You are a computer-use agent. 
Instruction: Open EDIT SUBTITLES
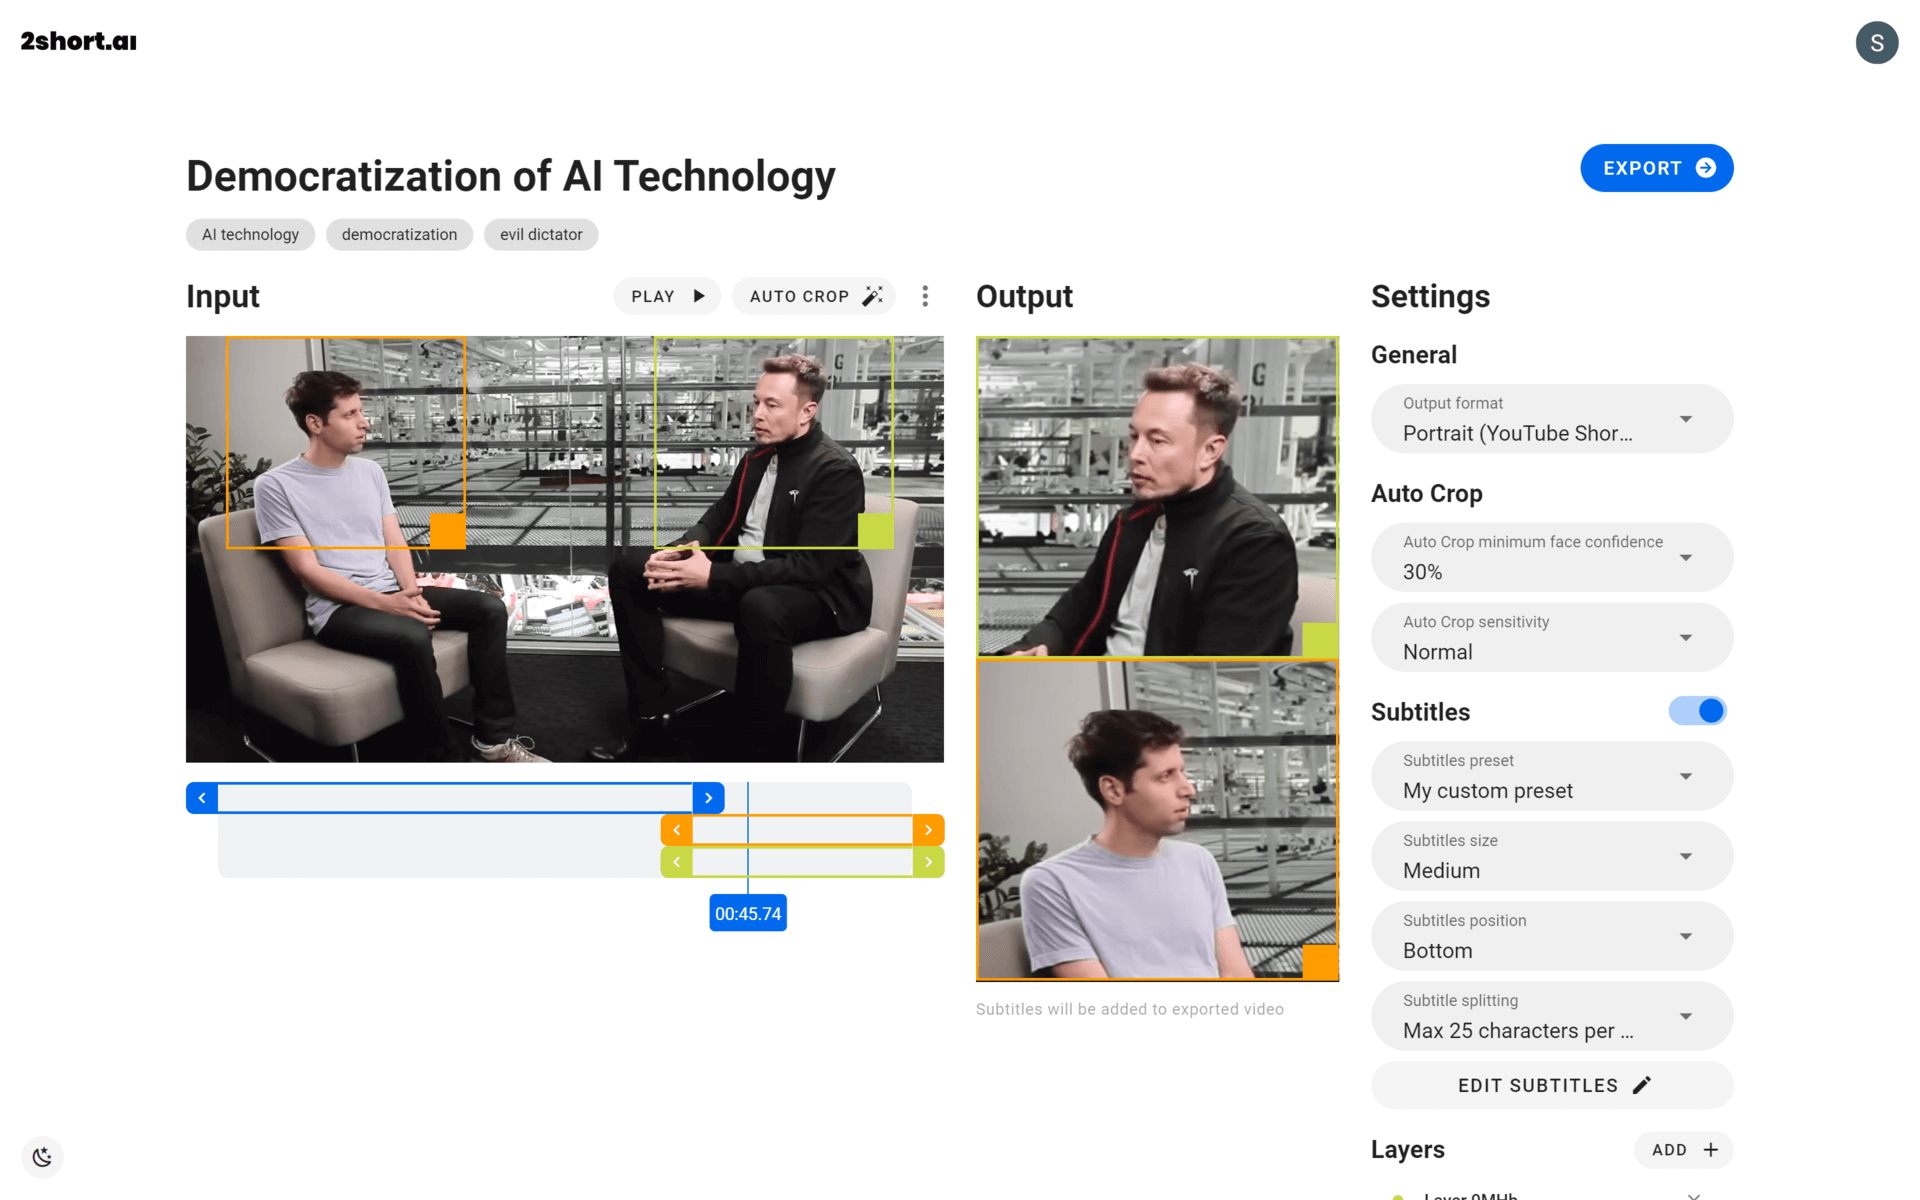point(1551,1085)
